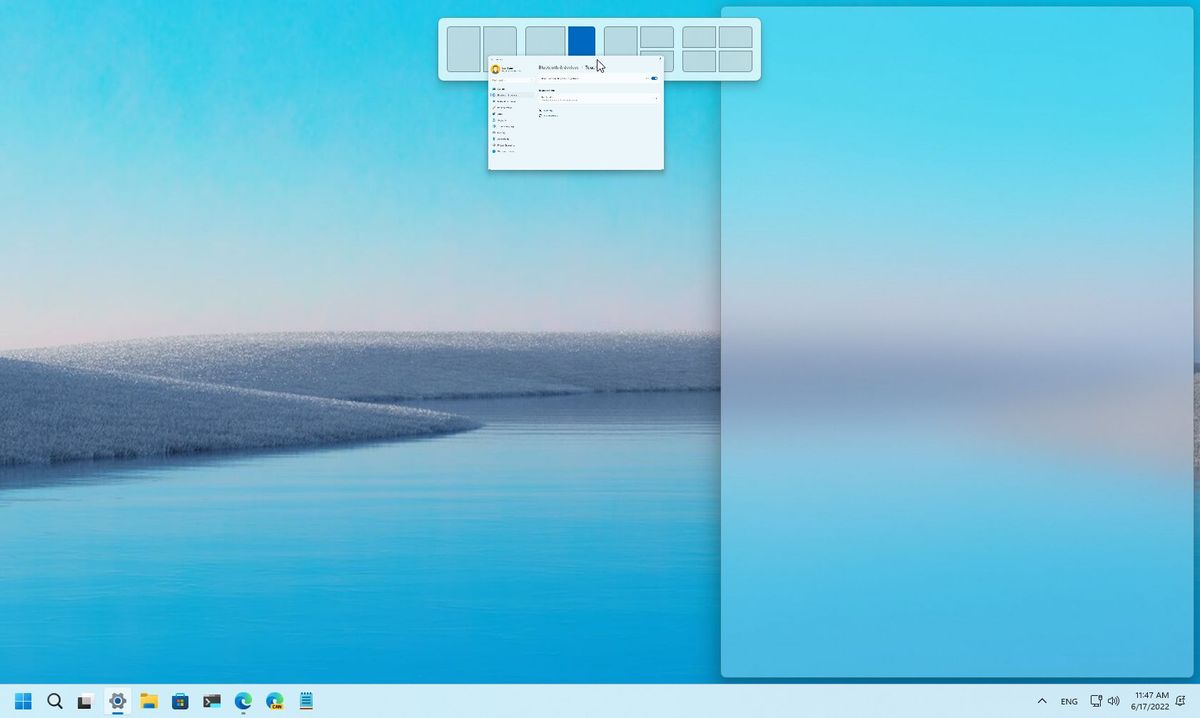Open Personalization settings

coord(505,107)
